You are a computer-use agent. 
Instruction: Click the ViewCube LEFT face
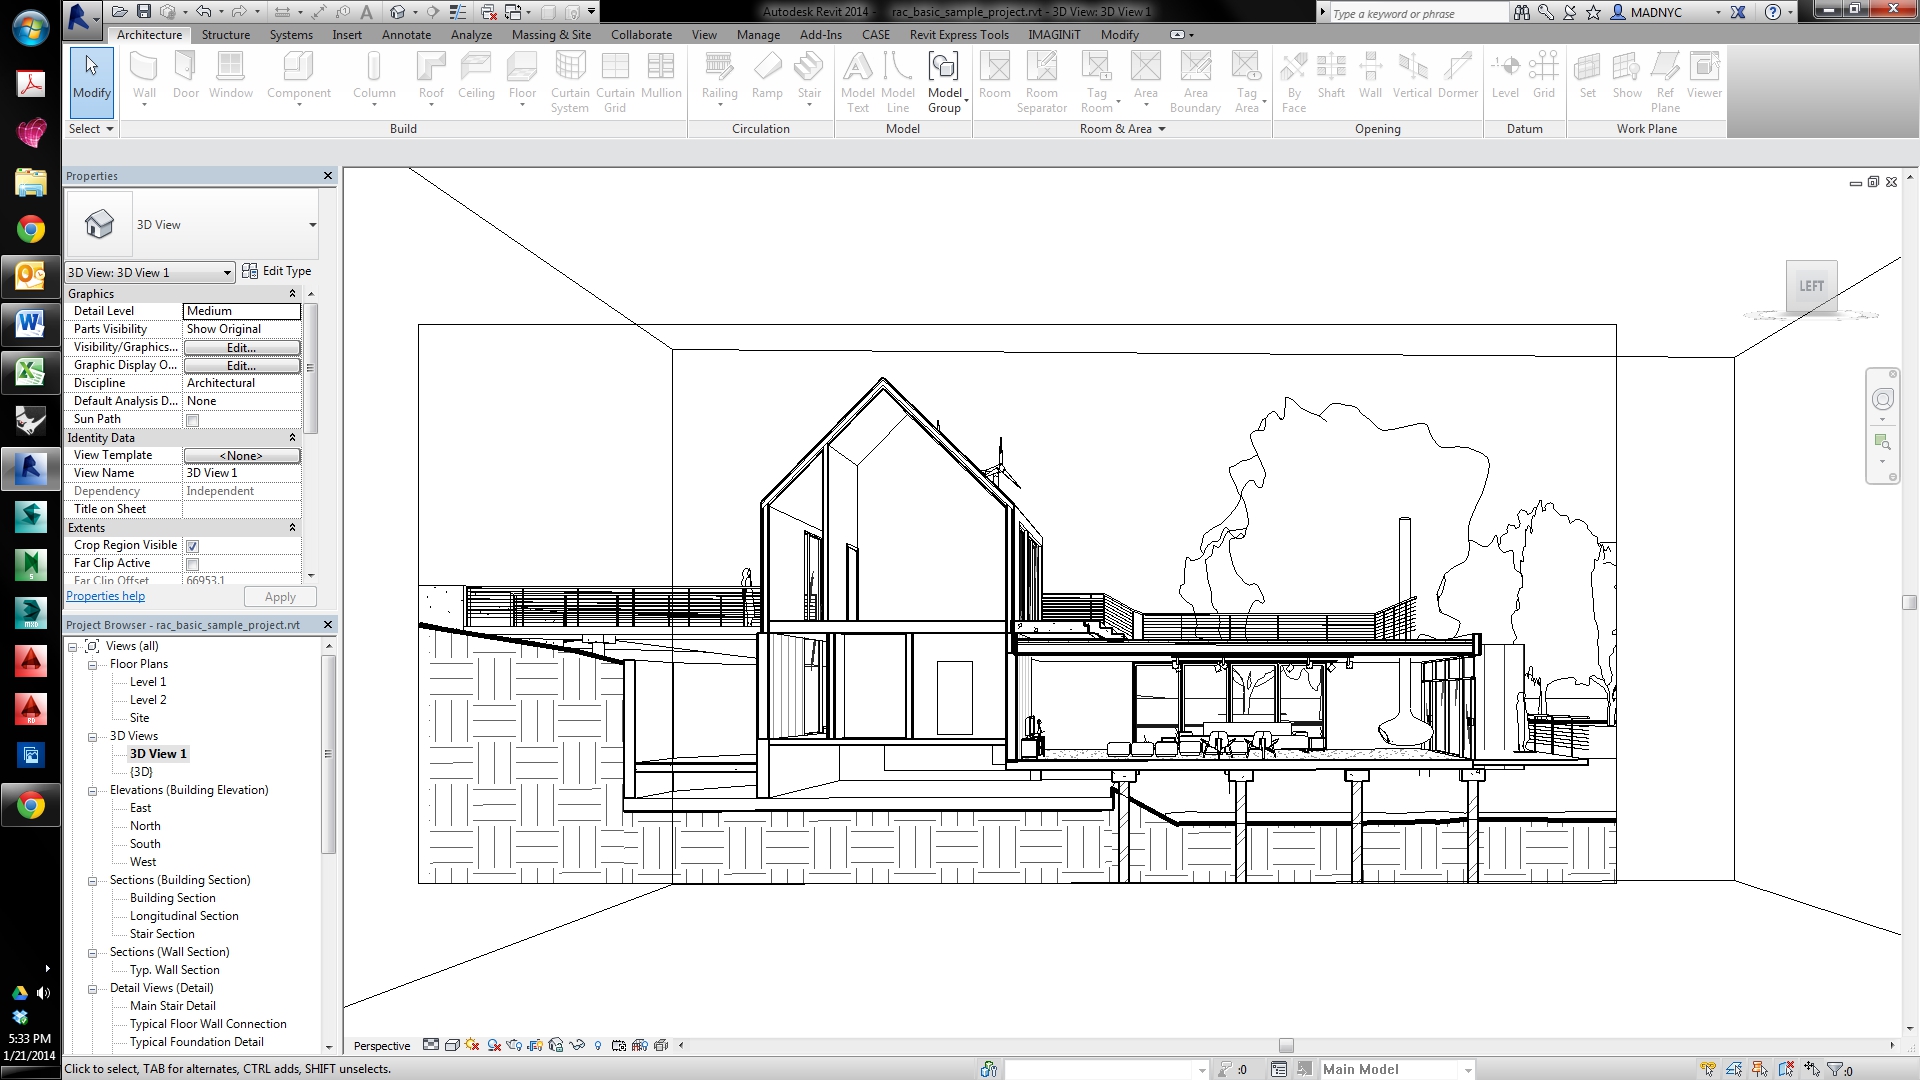1811,286
